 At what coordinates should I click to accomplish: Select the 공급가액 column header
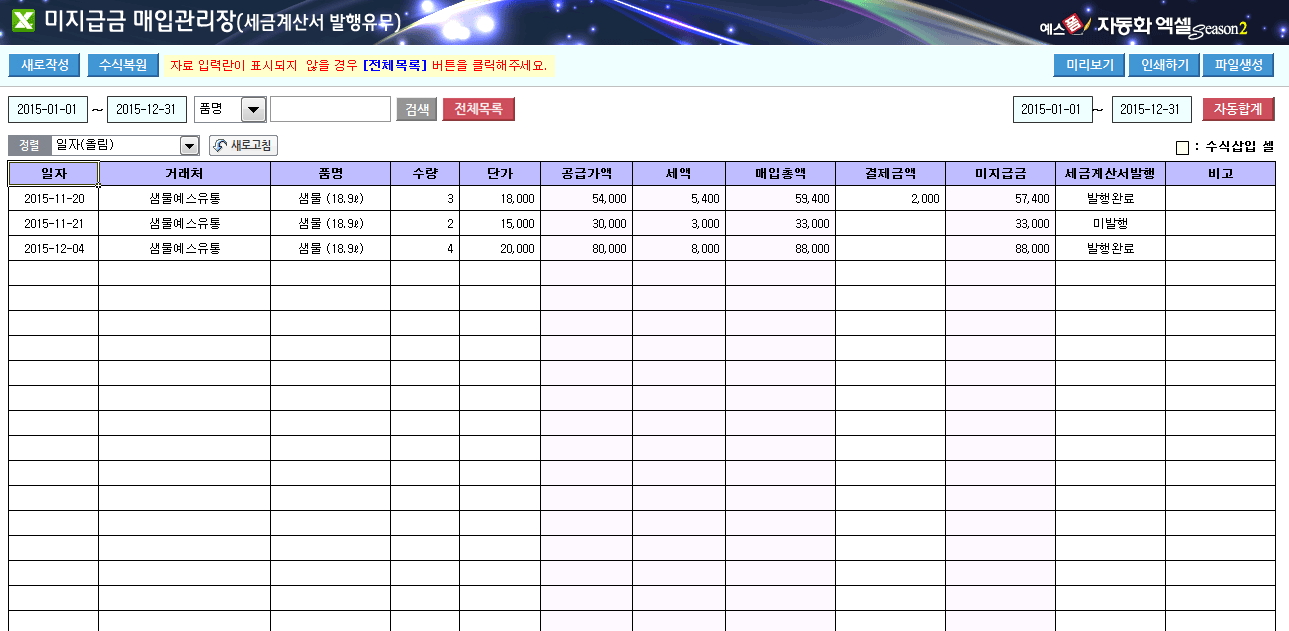[586, 173]
